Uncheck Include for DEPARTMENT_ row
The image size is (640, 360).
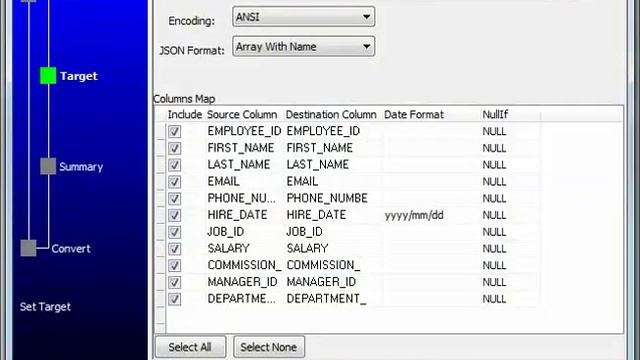[x=174, y=299]
